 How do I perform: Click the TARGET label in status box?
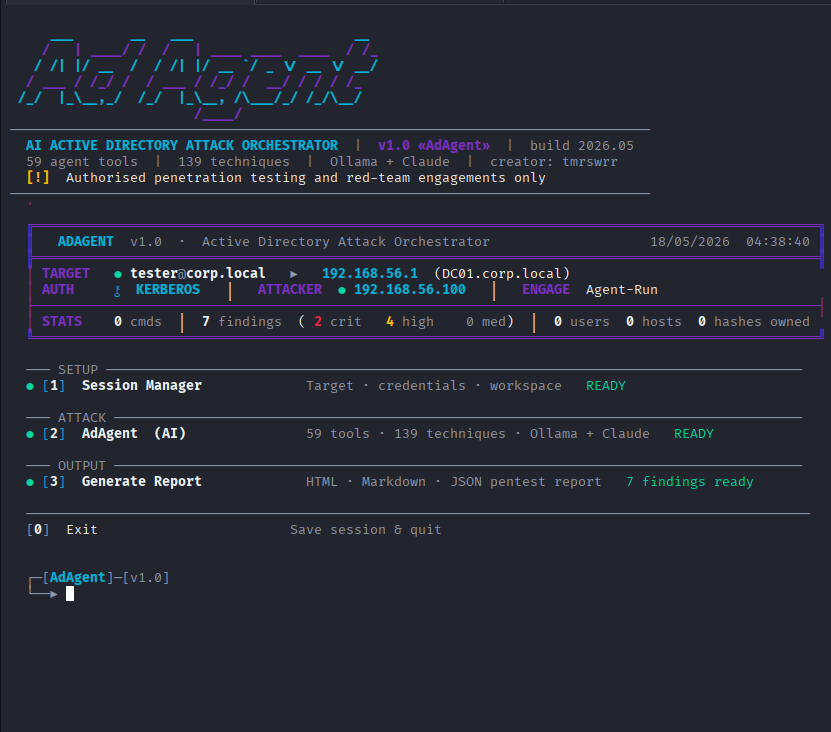click(x=66, y=274)
